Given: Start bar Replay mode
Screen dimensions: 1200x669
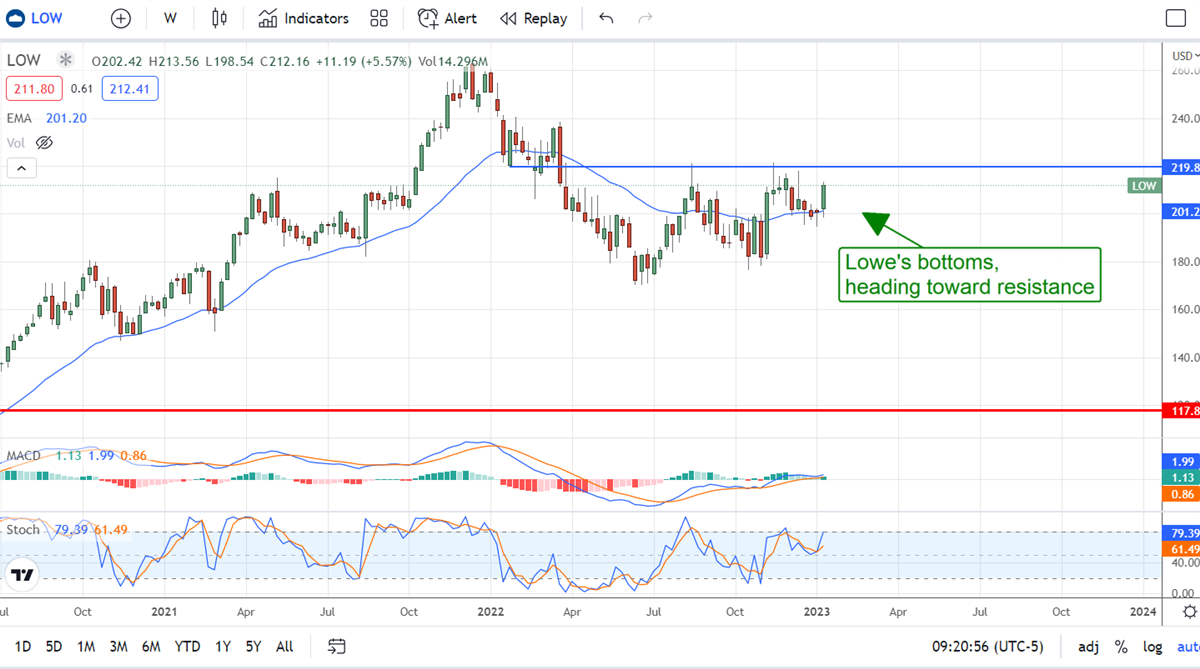Looking at the screenshot, I should tap(533, 18).
